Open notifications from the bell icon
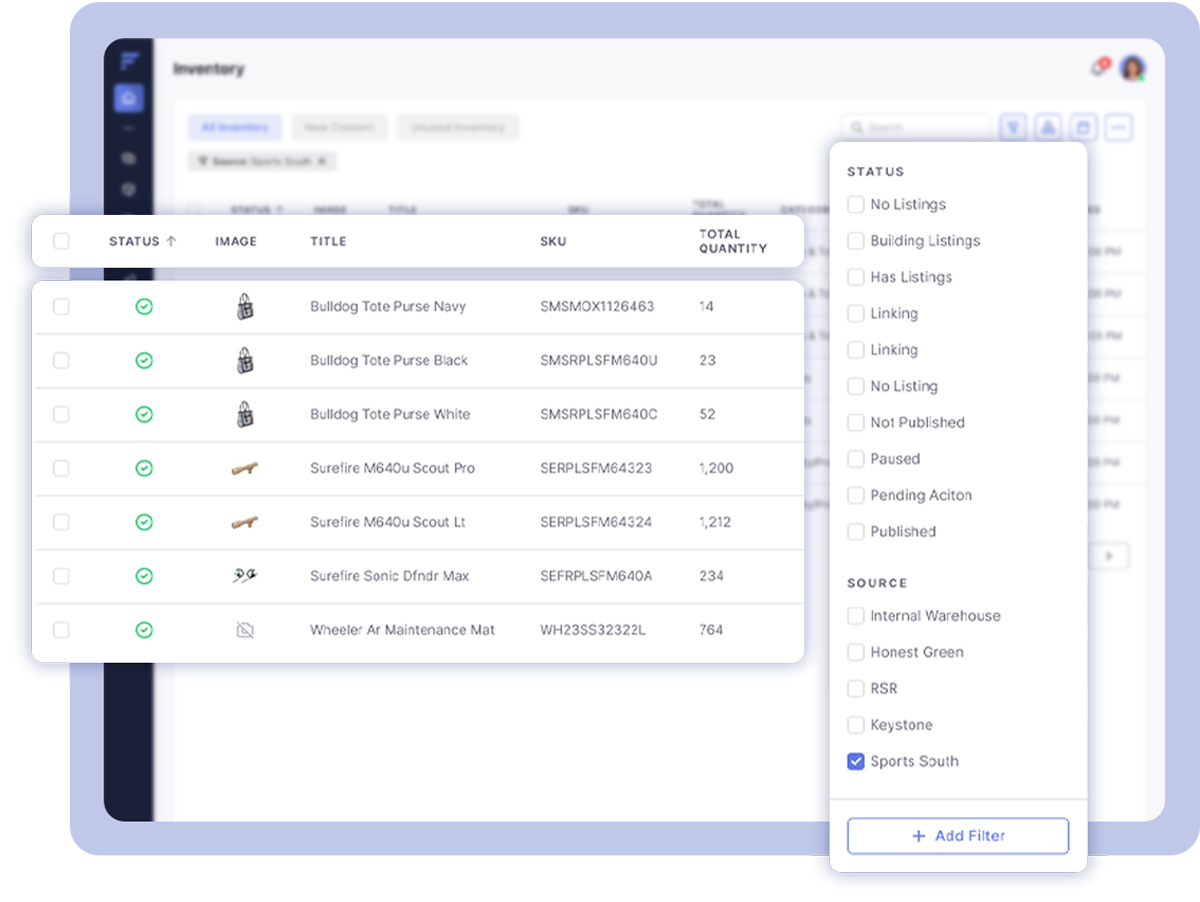Viewport: 1200px width, 902px height. 1098,64
